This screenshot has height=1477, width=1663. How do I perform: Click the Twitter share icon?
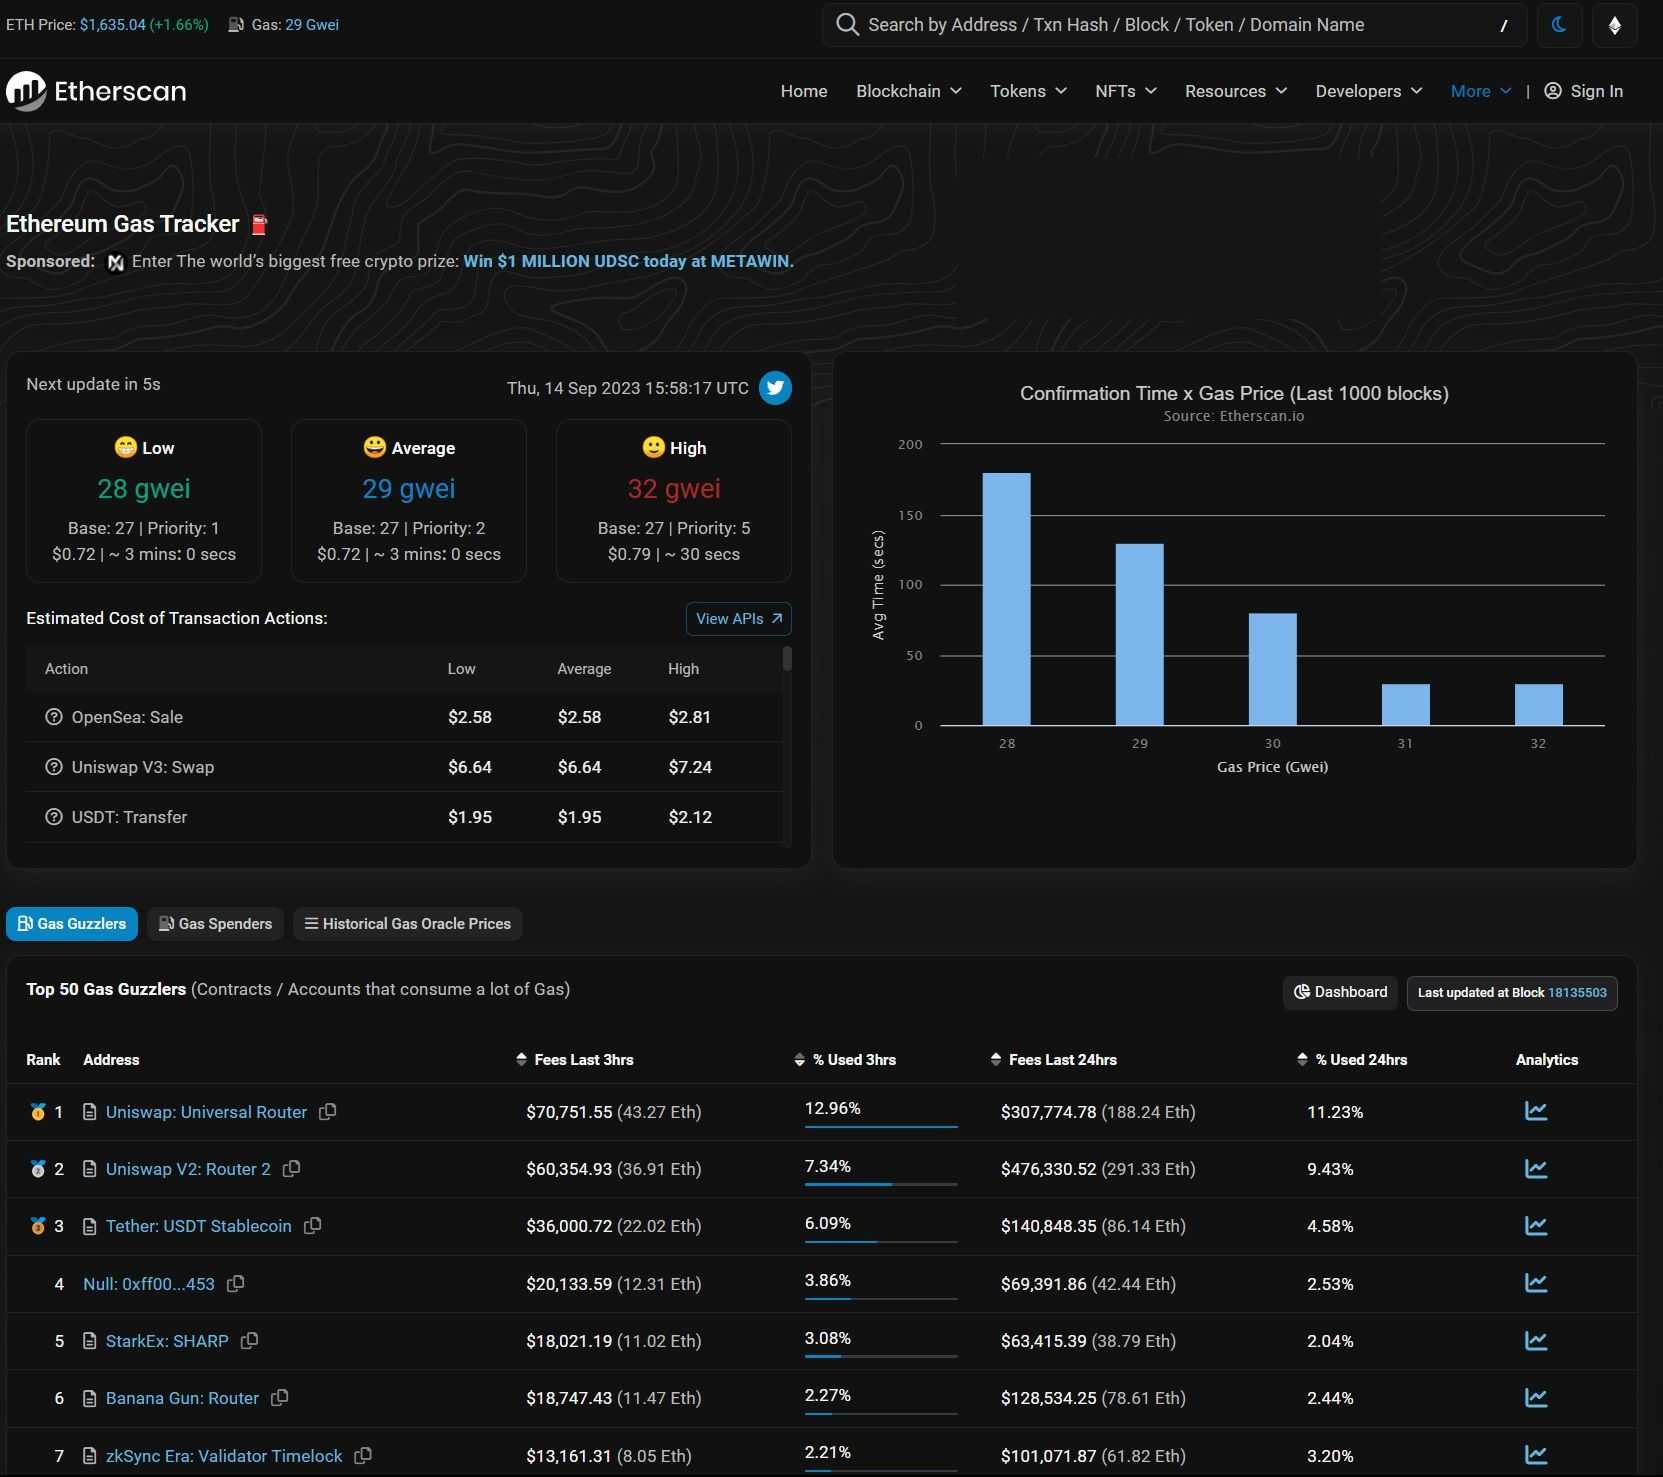coord(775,388)
